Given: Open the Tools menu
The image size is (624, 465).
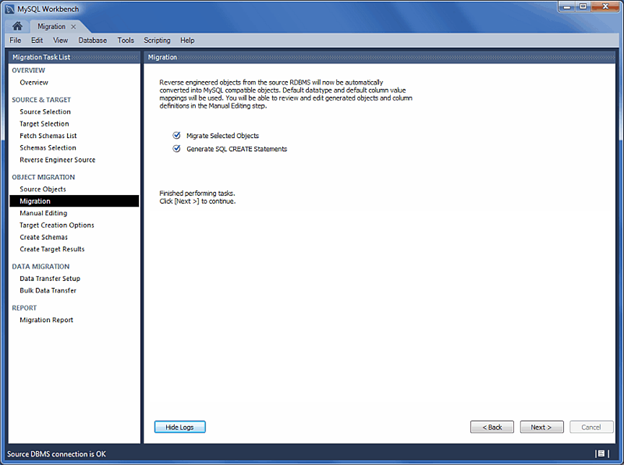Looking at the screenshot, I should coord(125,40).
